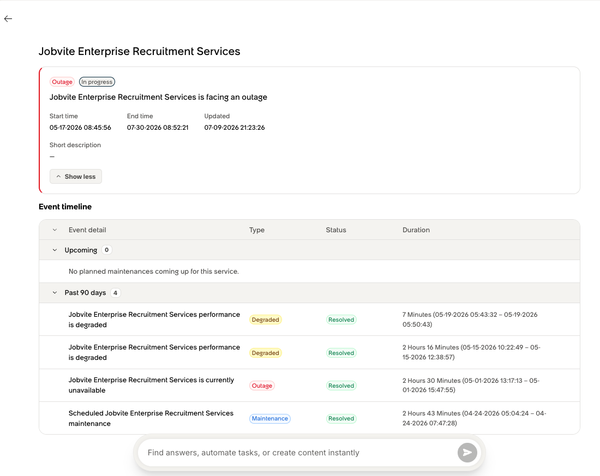Click the Jobvite Enterprise Recruitment Services page title

(x=139, y=51)
